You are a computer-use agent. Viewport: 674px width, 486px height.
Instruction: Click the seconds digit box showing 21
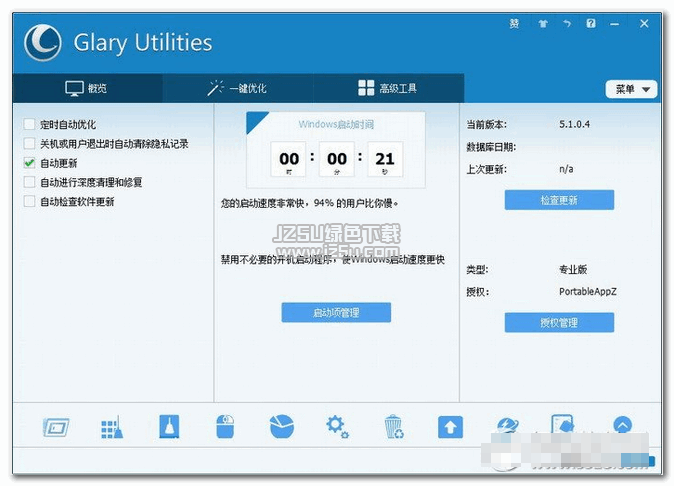point(385,159)
